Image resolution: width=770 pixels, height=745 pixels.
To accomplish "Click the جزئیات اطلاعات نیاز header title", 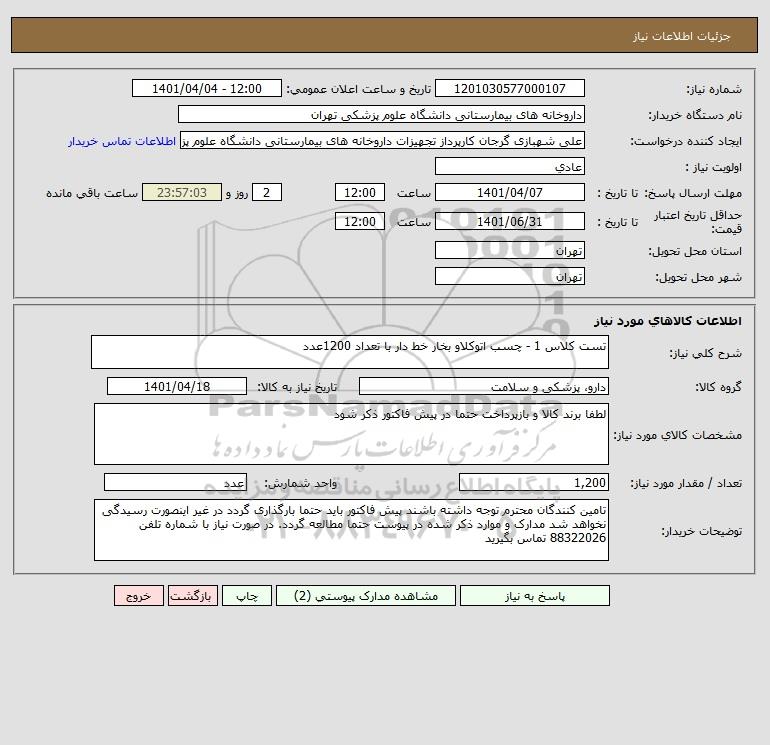I will coord(682,36).
